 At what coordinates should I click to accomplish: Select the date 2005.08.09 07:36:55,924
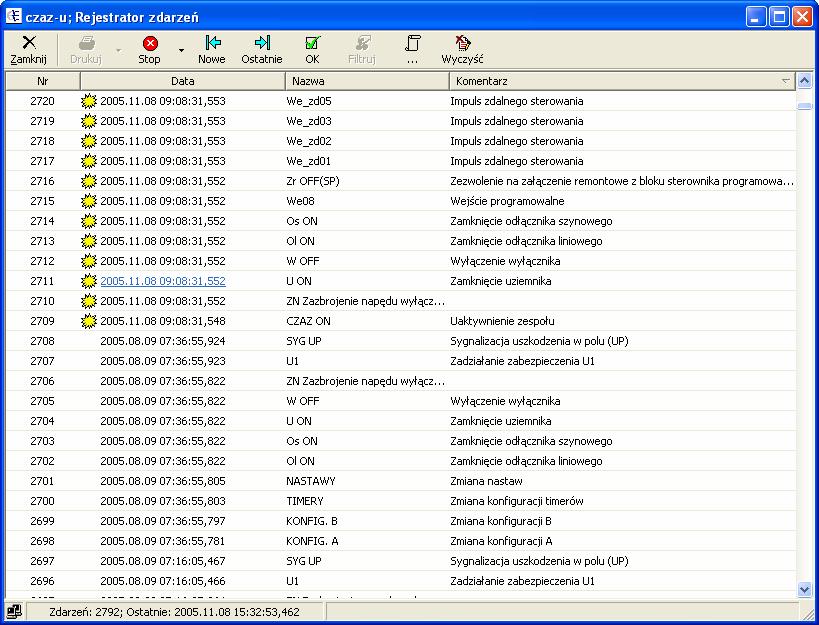(x=163, y=341)
